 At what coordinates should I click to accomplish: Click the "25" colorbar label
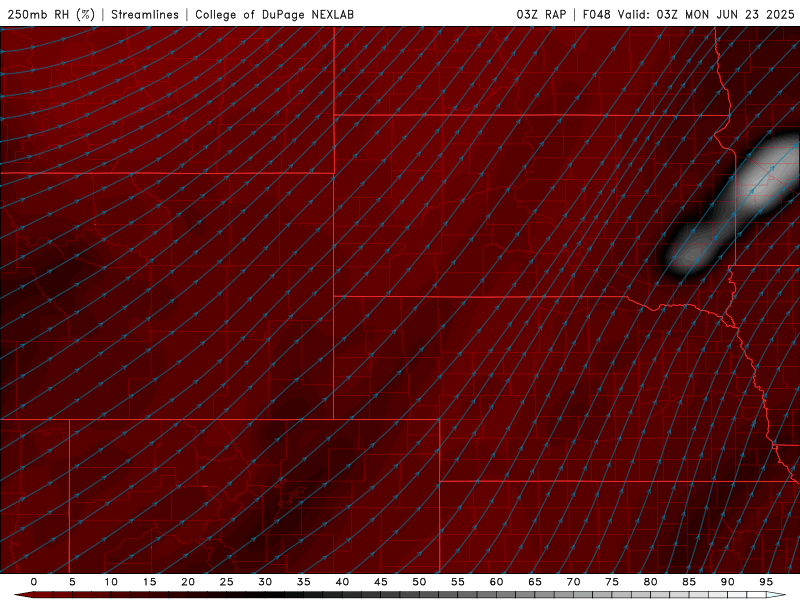tap(227, 582)
